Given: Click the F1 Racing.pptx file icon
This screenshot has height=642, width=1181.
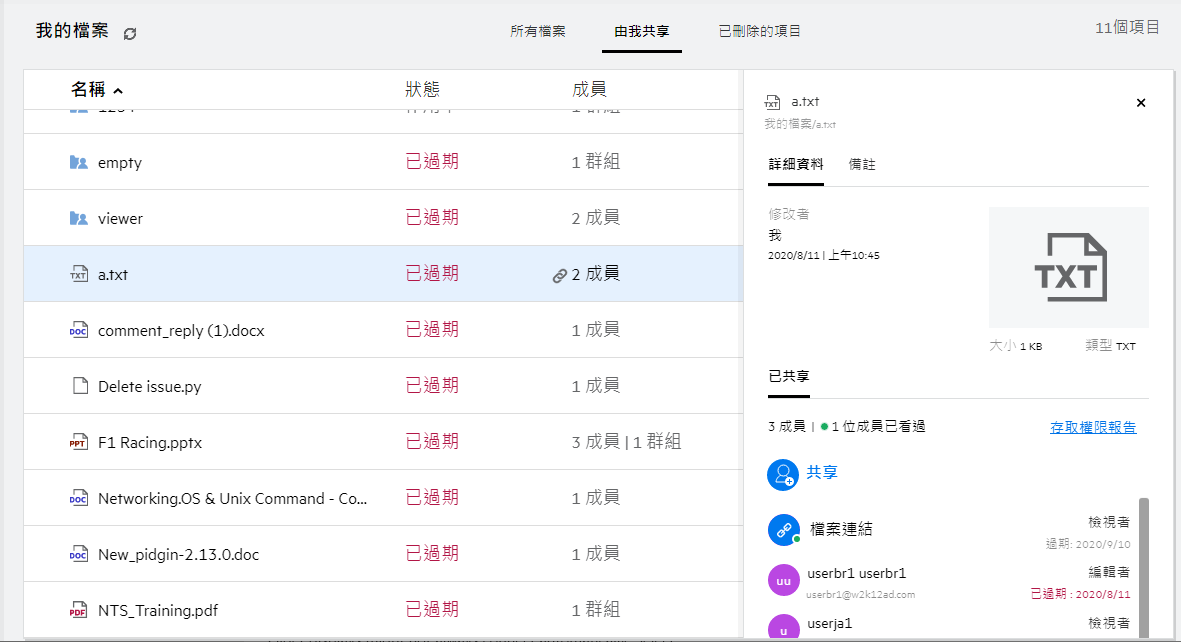Looking at the screenshot, I should [x=79, y=442].
